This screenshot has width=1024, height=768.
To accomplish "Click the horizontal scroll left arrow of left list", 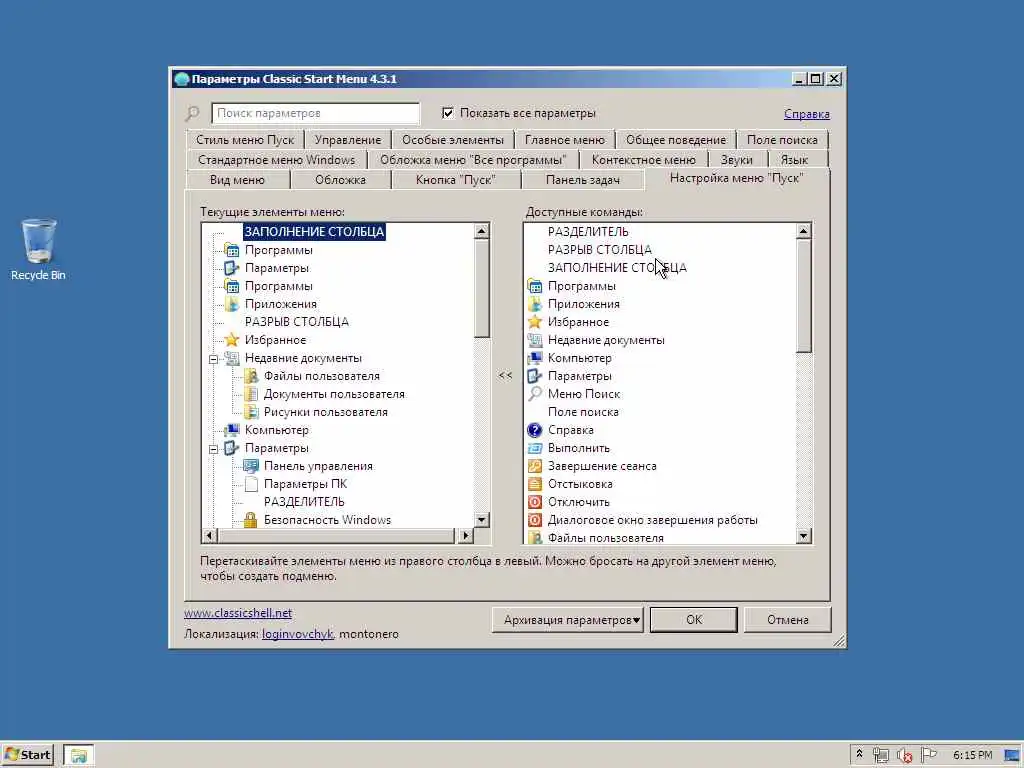I will 209,536.
